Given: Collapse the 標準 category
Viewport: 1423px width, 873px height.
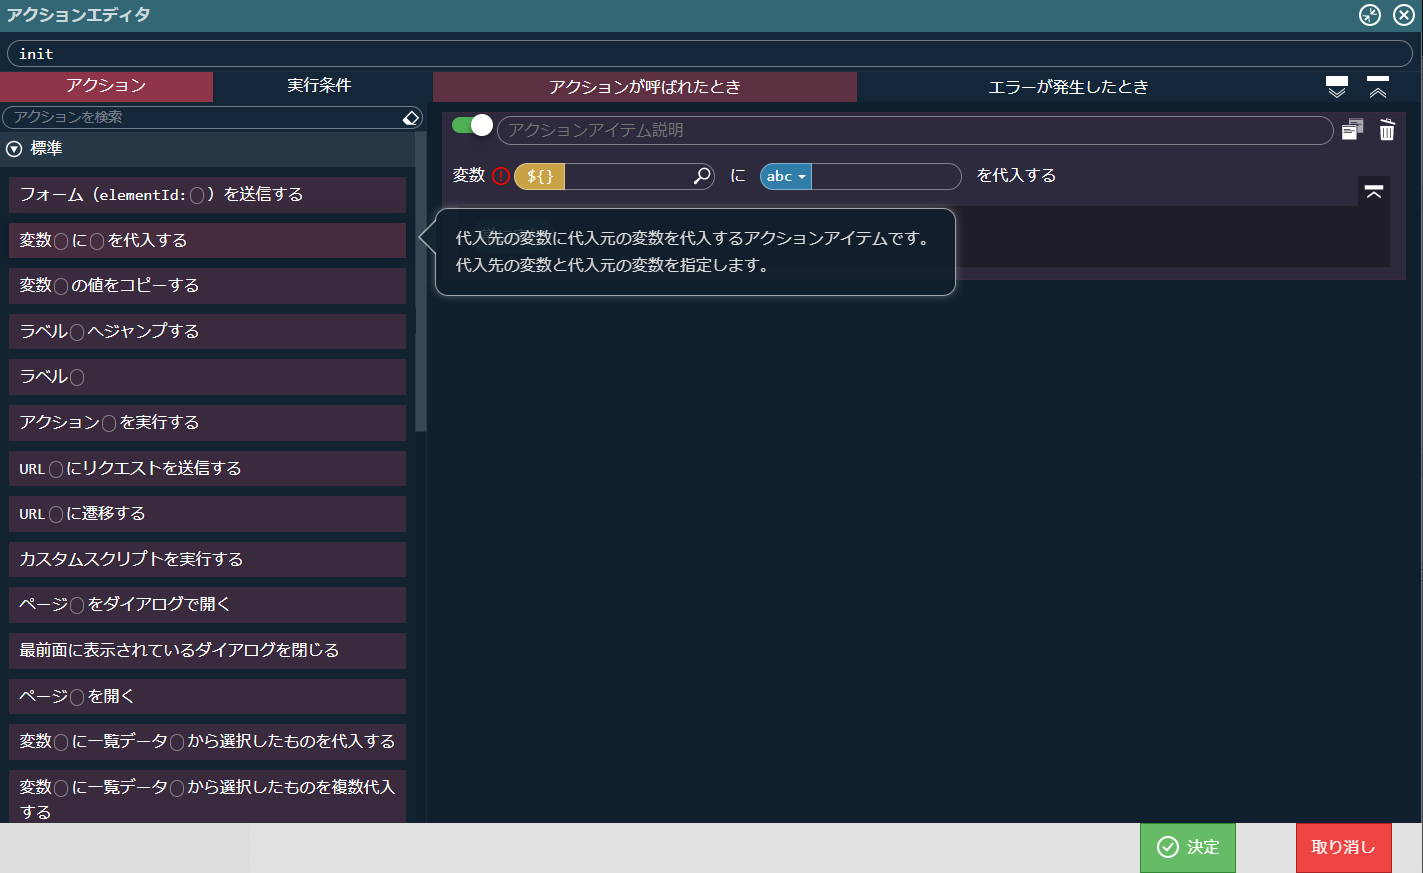Looking at the screenshot, I should [14, 149].
